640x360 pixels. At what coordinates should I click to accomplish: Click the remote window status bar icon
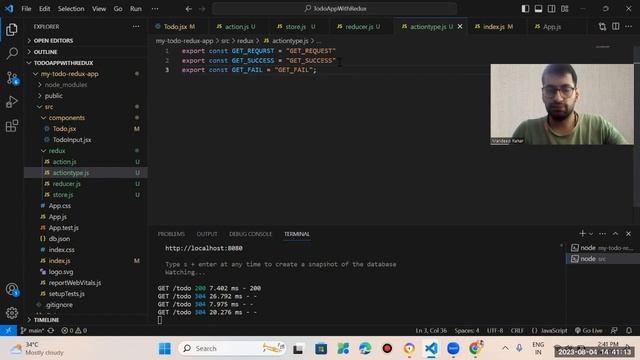[8, 331]
